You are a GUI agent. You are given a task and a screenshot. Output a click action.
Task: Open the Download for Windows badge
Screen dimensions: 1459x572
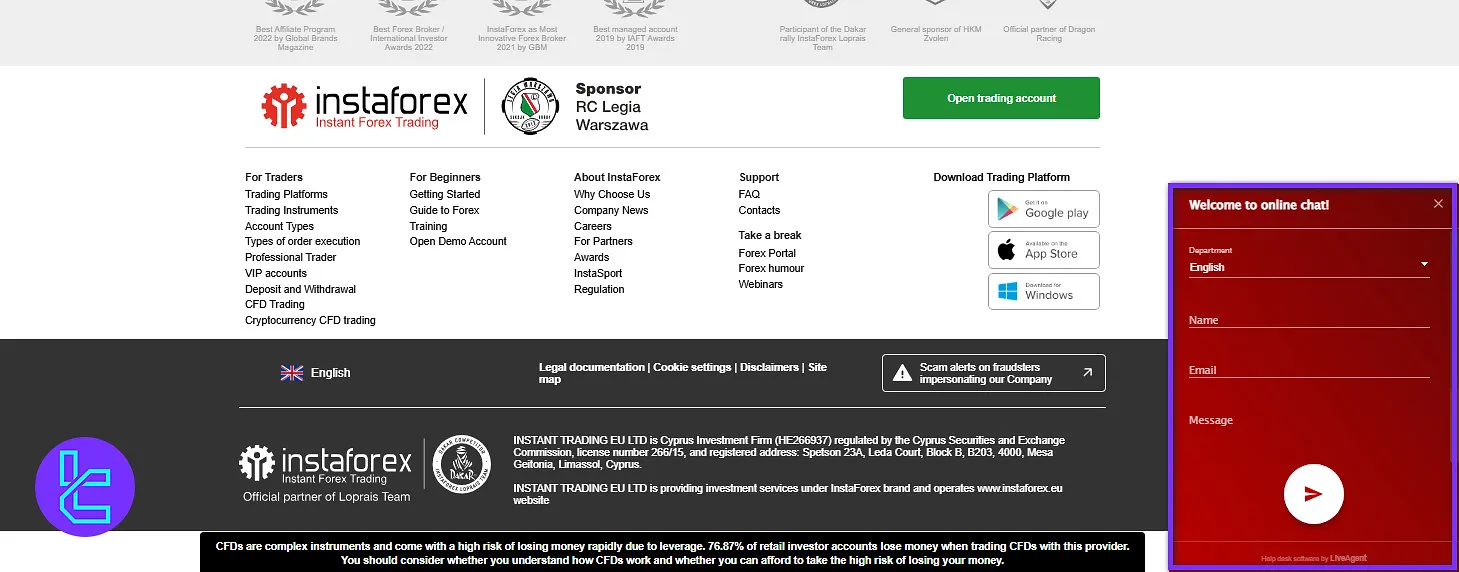pyautogui.click(x=1044, y=291)
